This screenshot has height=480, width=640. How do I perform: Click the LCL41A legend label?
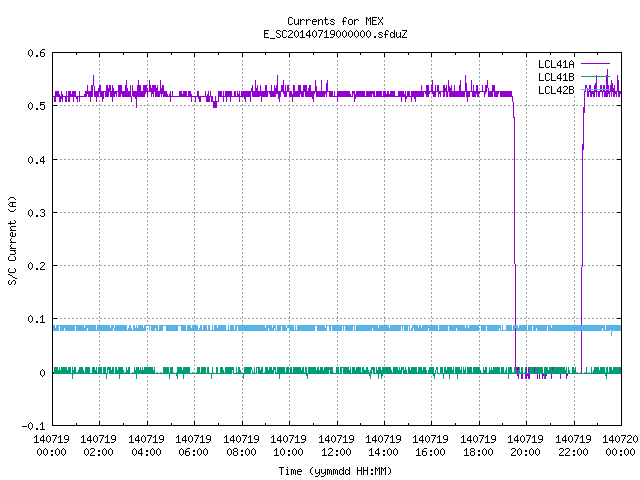click(x=556, y=64)
